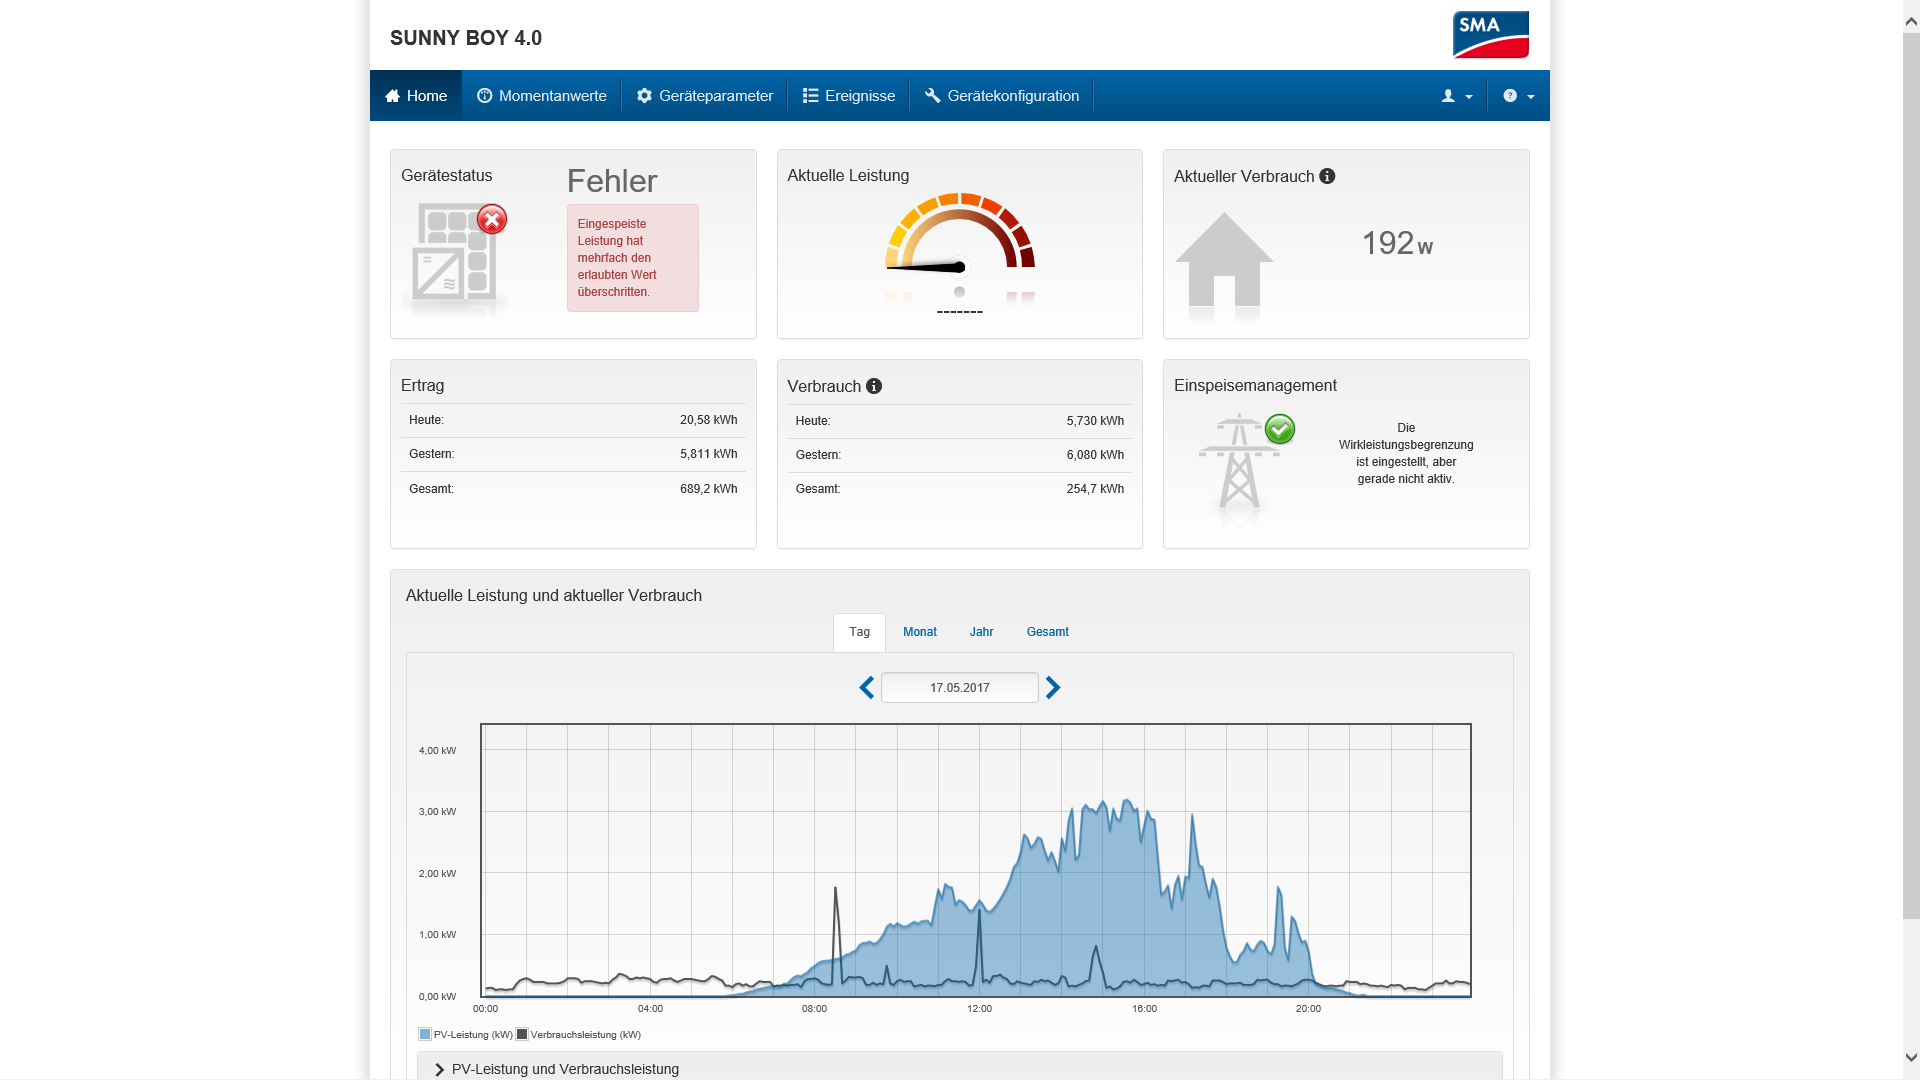1920x1080 pixels.
Task: Click the page vertical scrollbar thumb
Action: (1911, 475)
